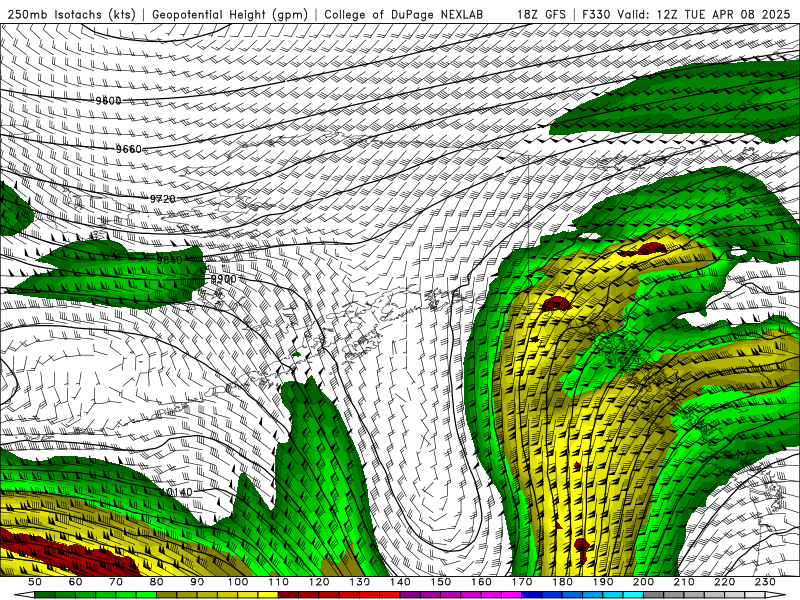Click the 140 kts color bar label
Screen dimensions: 800x600
pos(400,582)
